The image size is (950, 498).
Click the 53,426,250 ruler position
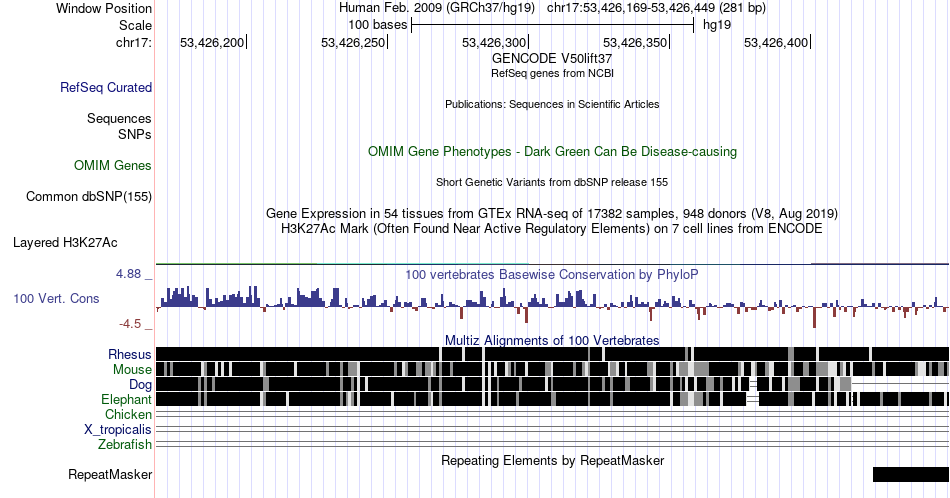[353, 42]
